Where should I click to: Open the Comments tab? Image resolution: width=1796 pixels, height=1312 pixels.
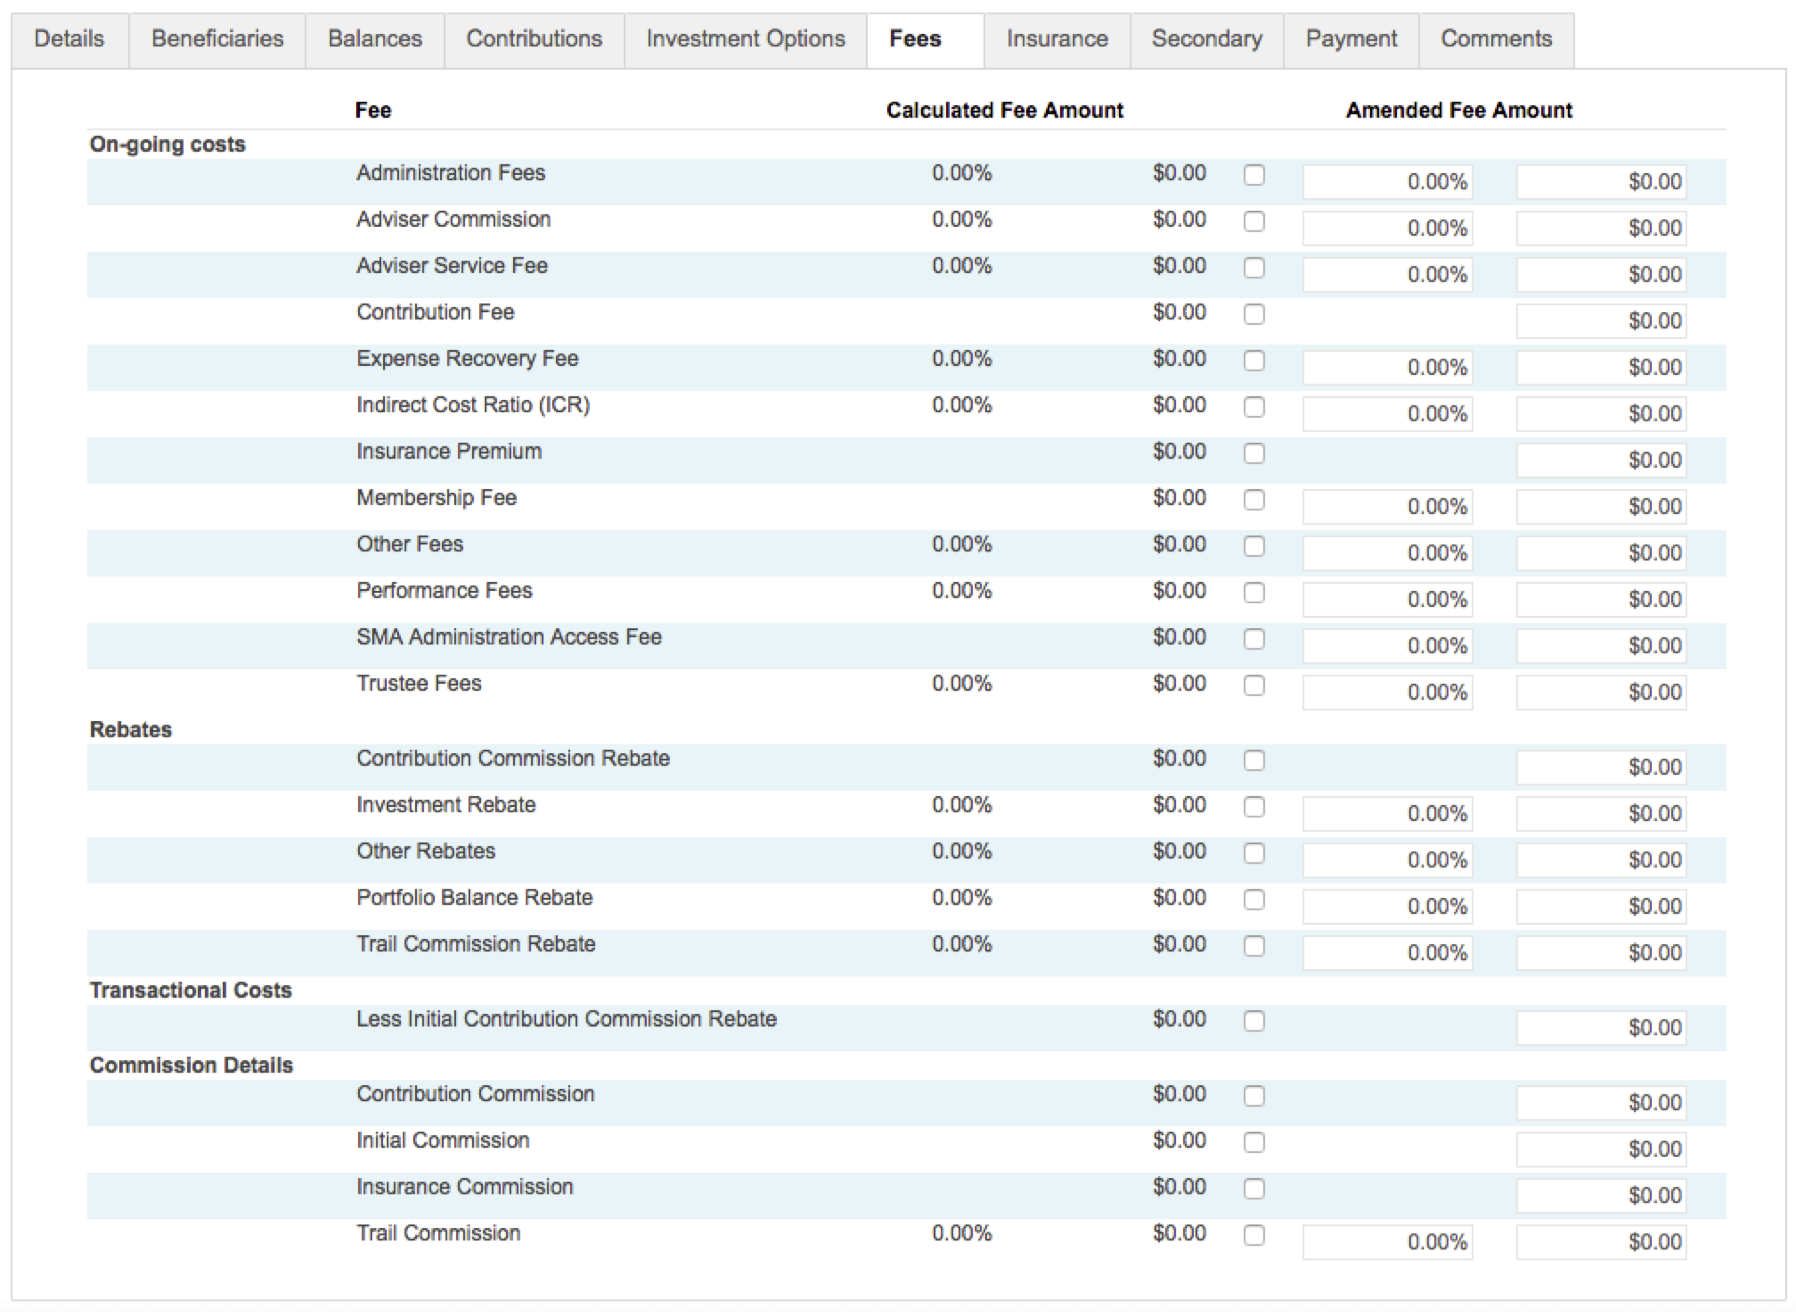pyautogui.click(x=1496, y=40)
